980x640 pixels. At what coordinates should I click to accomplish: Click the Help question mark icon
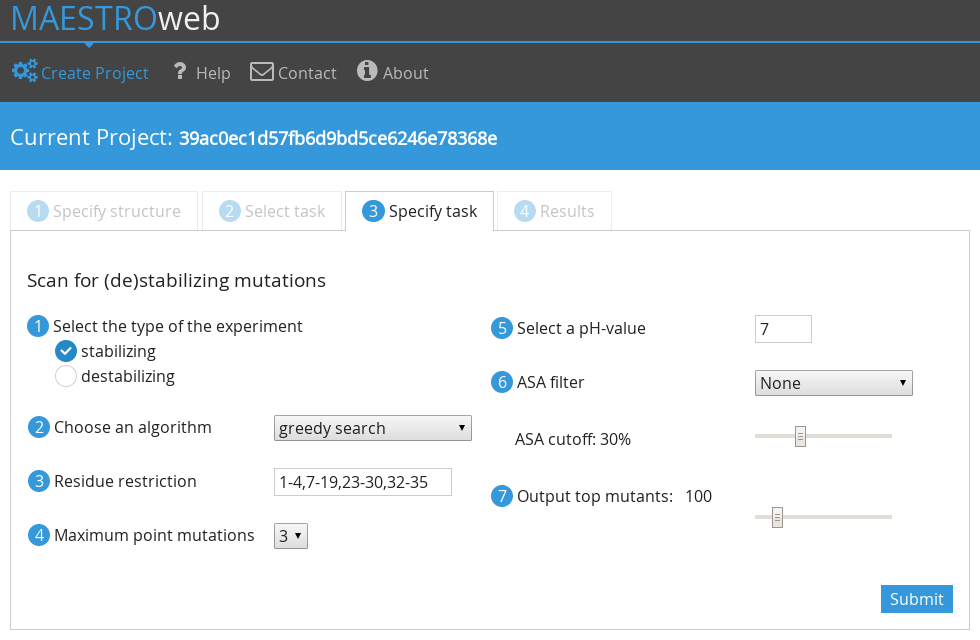(180, 71)
